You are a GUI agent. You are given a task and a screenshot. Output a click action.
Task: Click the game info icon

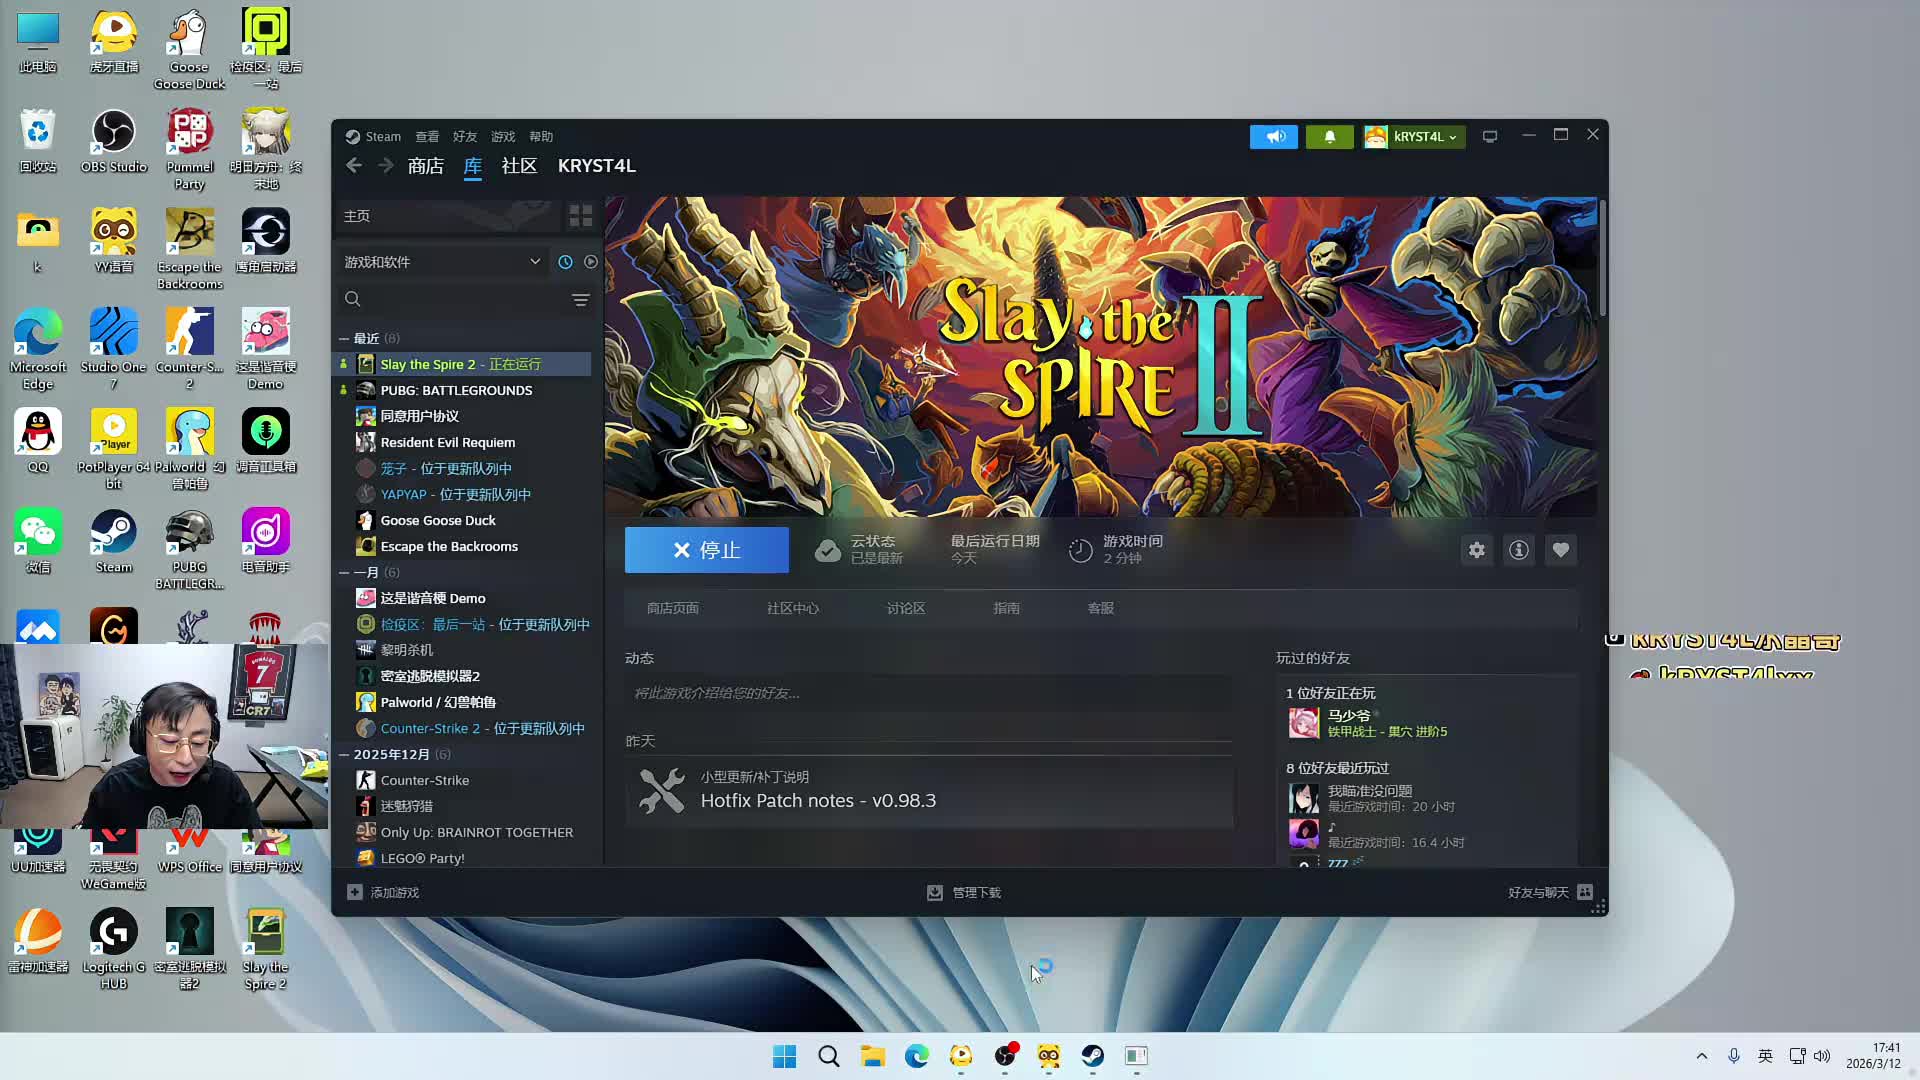pos(1518,550)
